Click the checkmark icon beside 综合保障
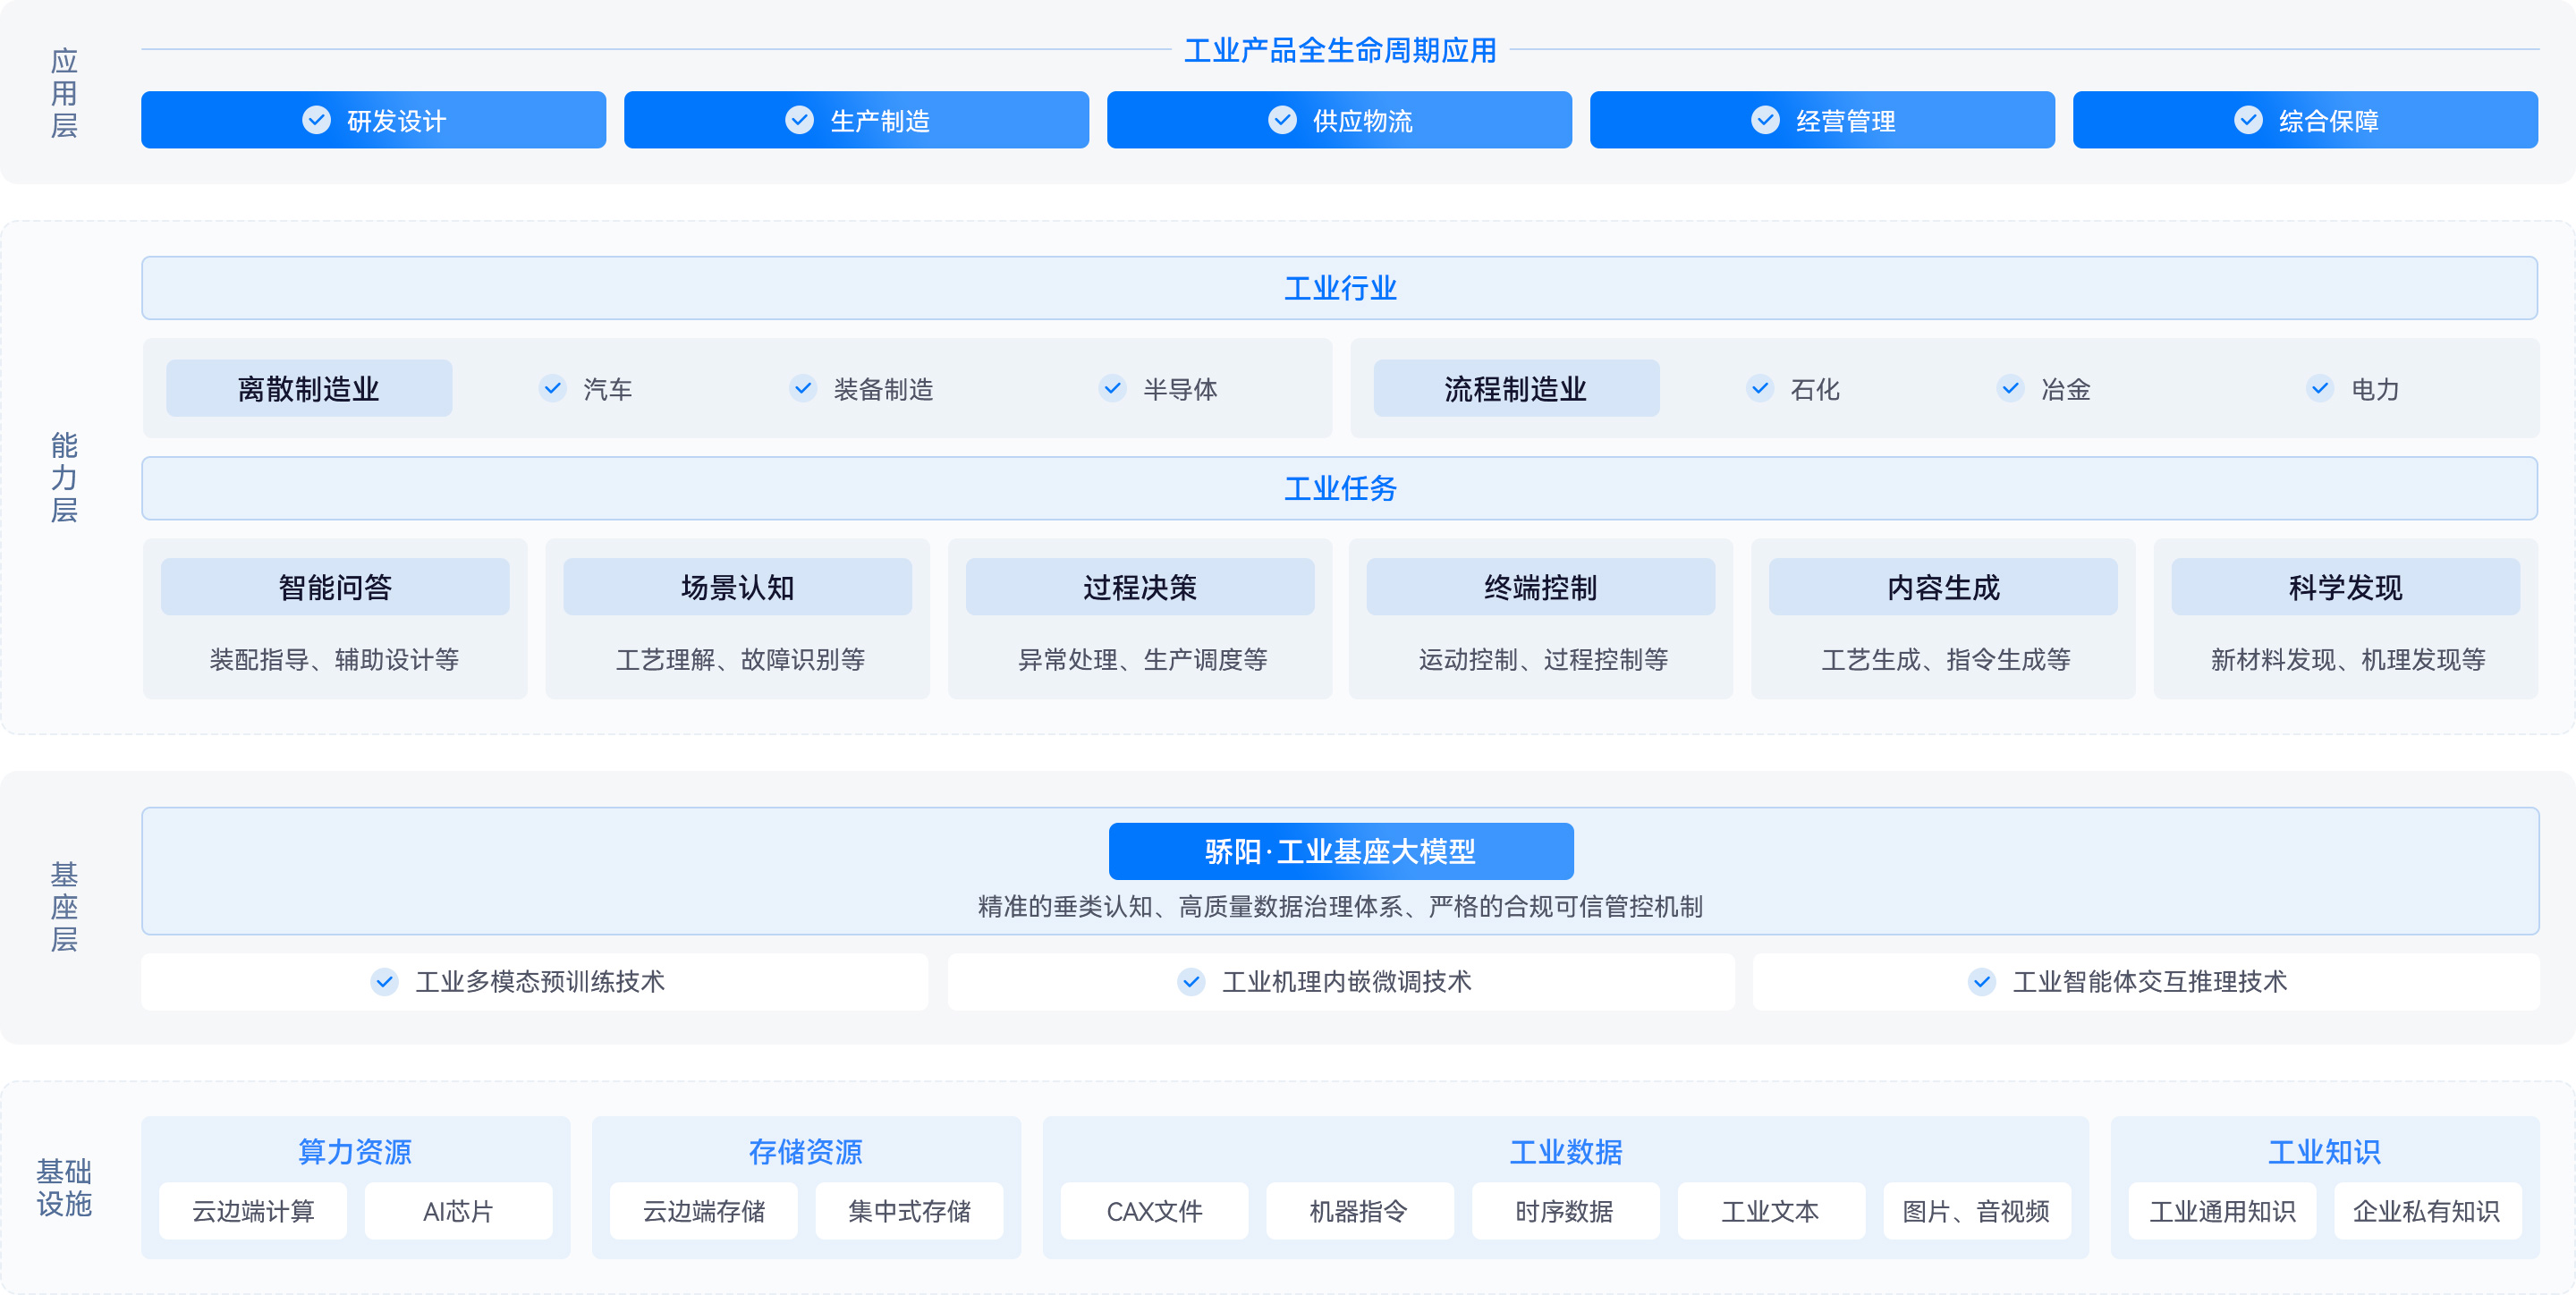 2247,119
